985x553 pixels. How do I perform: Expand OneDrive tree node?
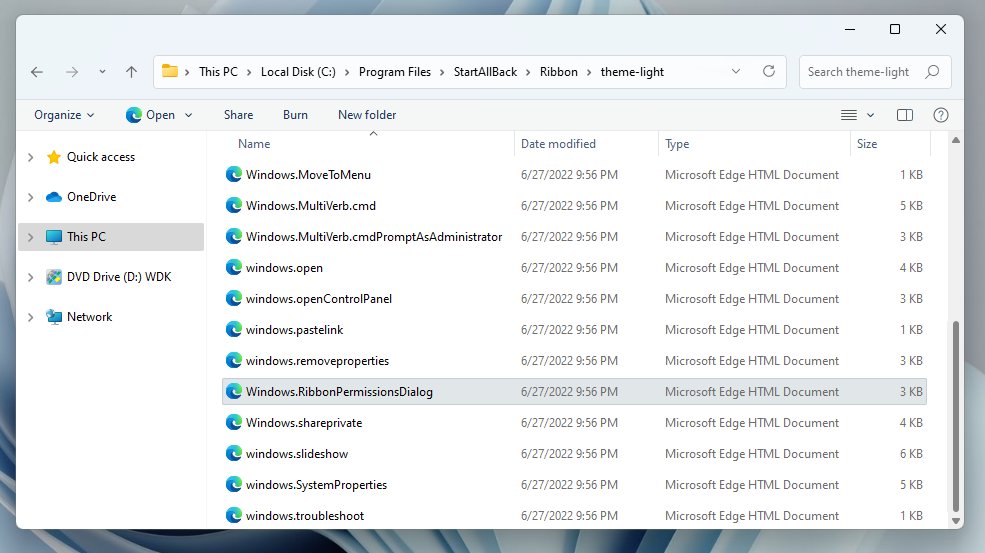(30, 197)
